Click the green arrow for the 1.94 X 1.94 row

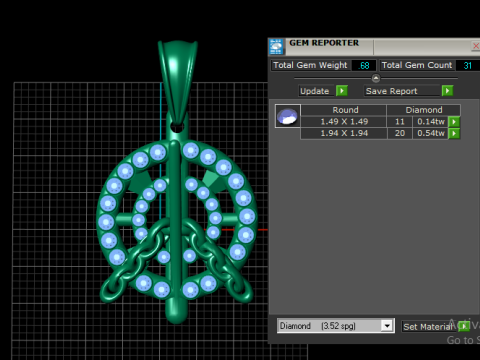(x=454, y=133)
